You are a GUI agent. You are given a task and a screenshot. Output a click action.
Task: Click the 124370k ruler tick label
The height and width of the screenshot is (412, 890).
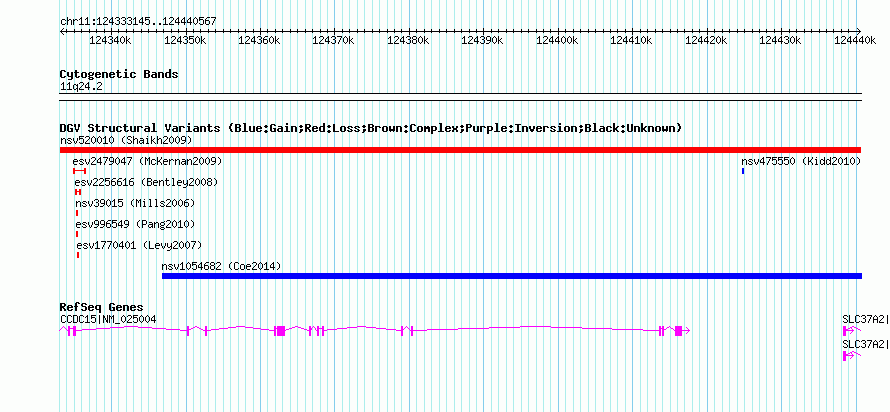tap(334, 40)
